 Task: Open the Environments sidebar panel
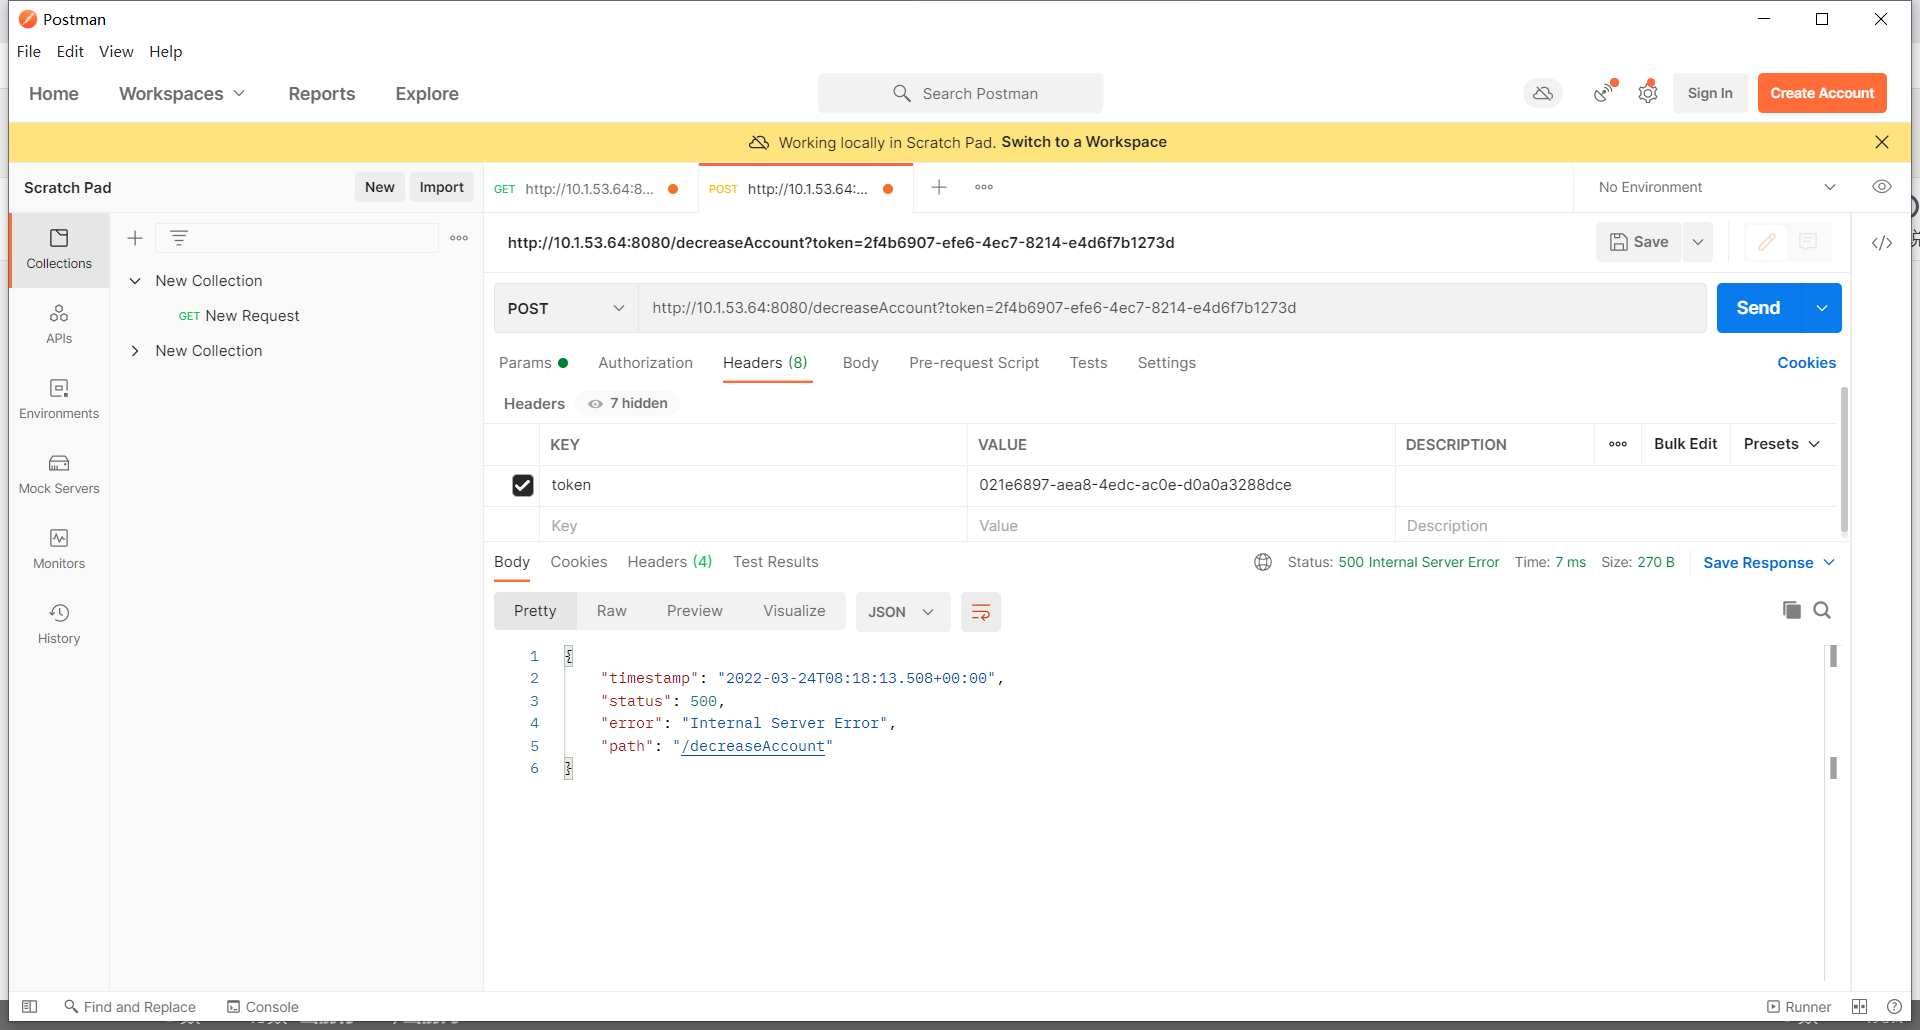[x=59, y=399]
